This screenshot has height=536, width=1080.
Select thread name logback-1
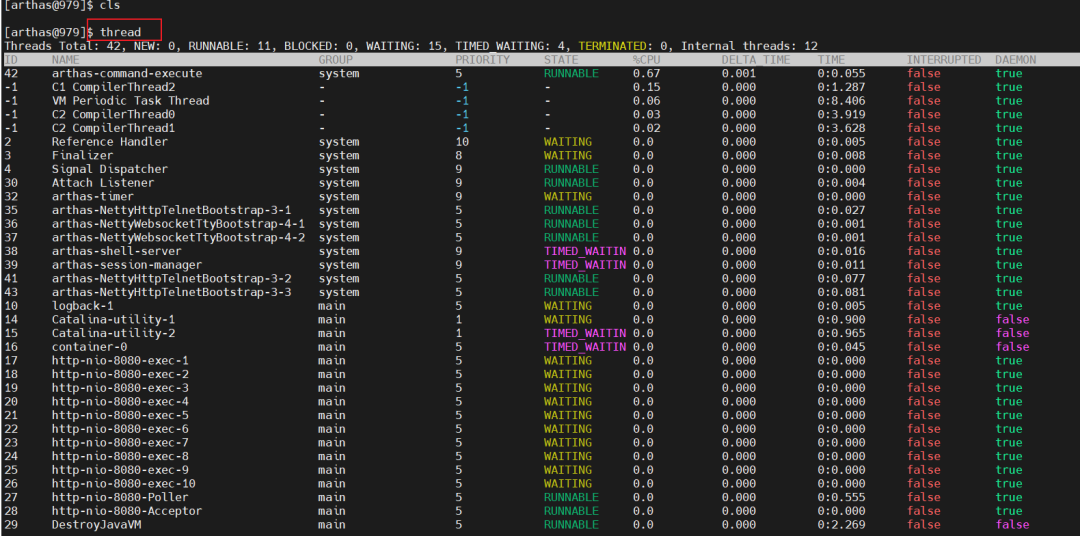(x=82, y=306)
